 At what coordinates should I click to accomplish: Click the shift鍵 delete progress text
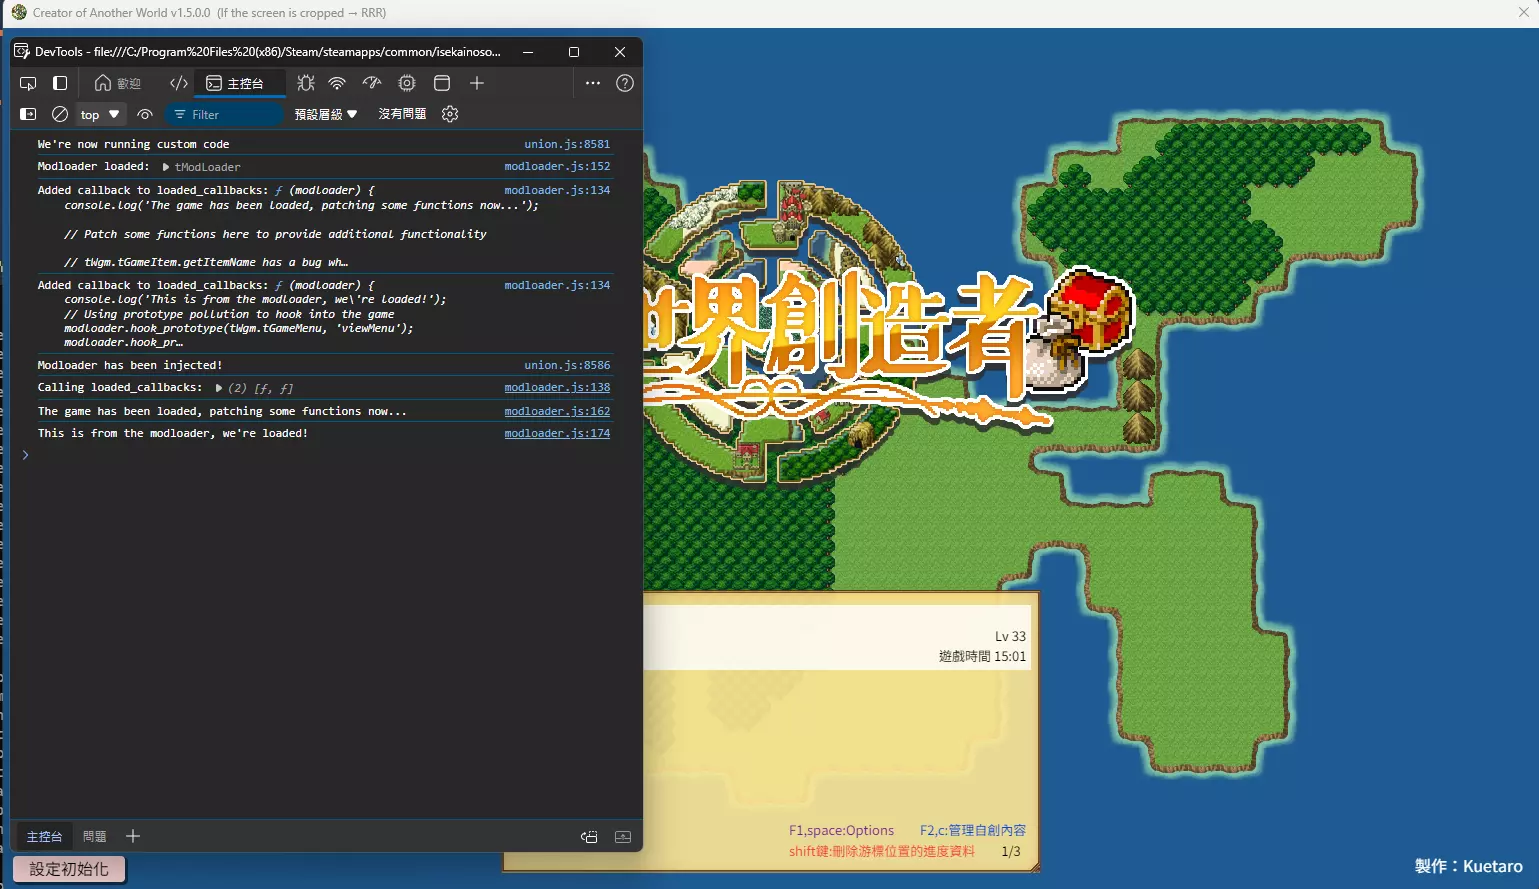coord(882,851)
